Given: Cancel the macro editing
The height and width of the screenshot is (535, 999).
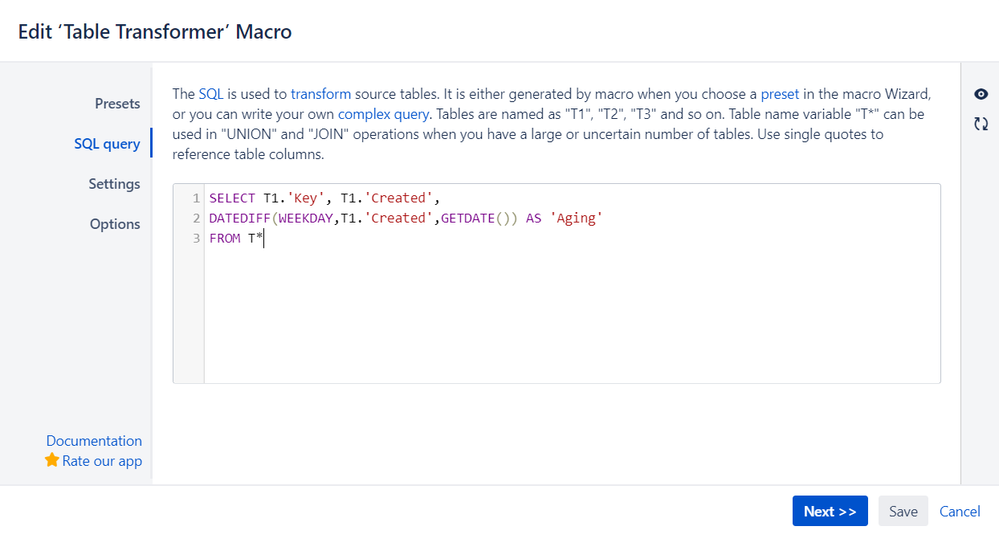Looking at the screenshot, I should tap(959, 511).
